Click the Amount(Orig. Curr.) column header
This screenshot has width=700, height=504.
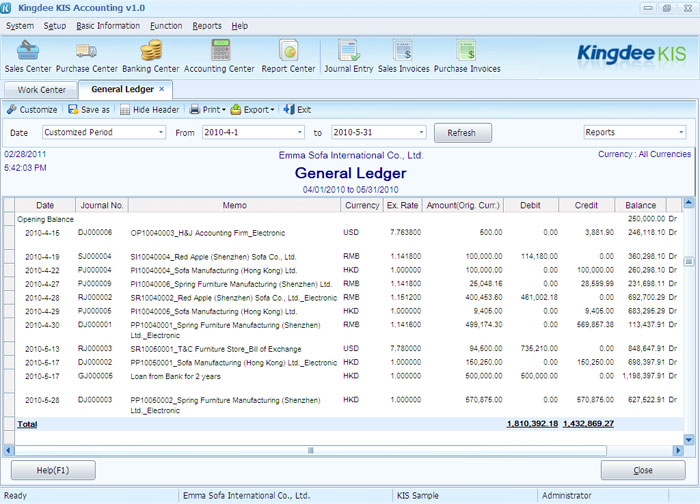coord(463,205)
